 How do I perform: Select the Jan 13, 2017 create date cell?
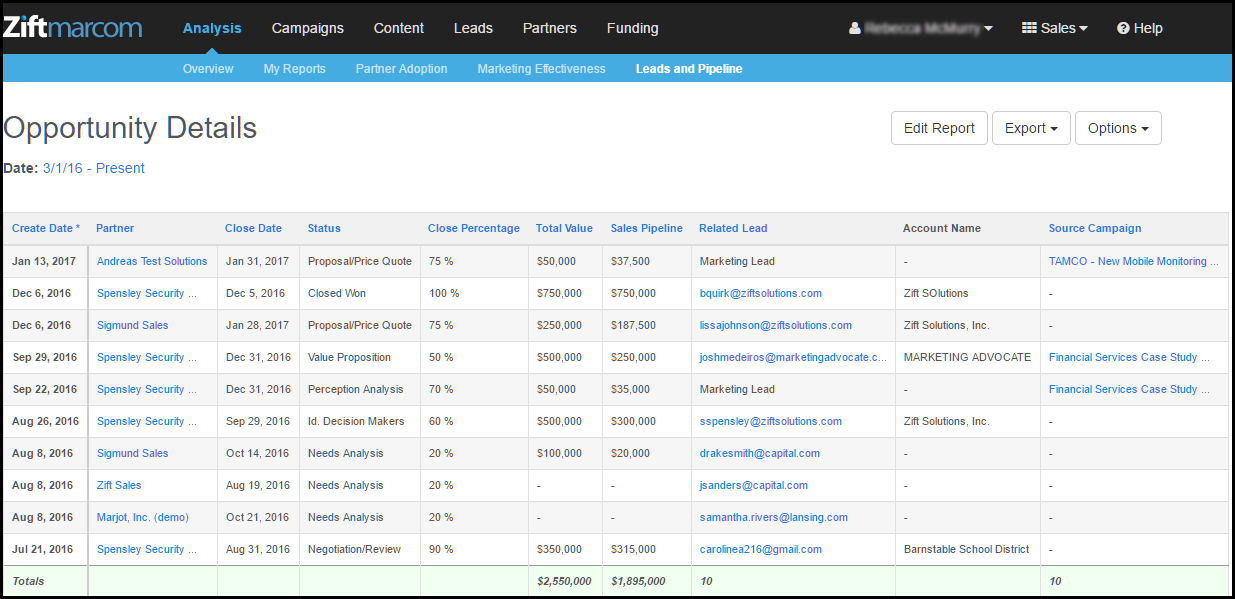45,261
